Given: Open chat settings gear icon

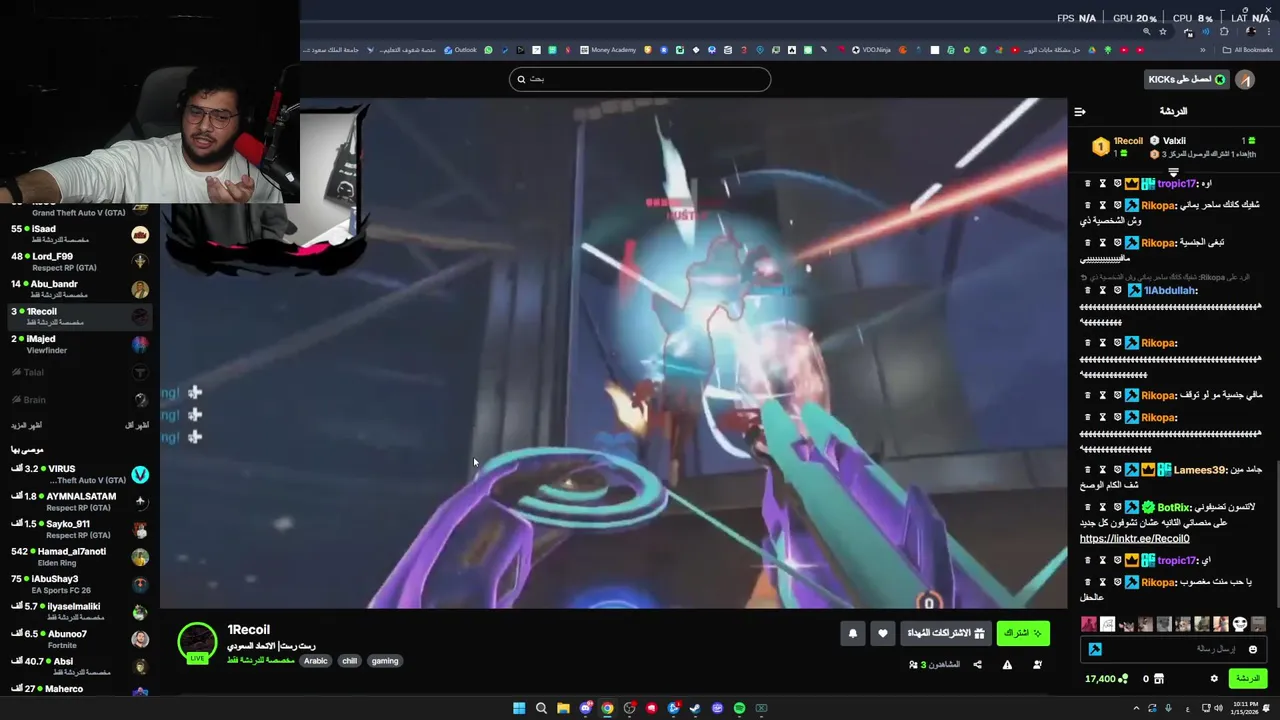Looking at the screenshot, I should [1214, 679].
